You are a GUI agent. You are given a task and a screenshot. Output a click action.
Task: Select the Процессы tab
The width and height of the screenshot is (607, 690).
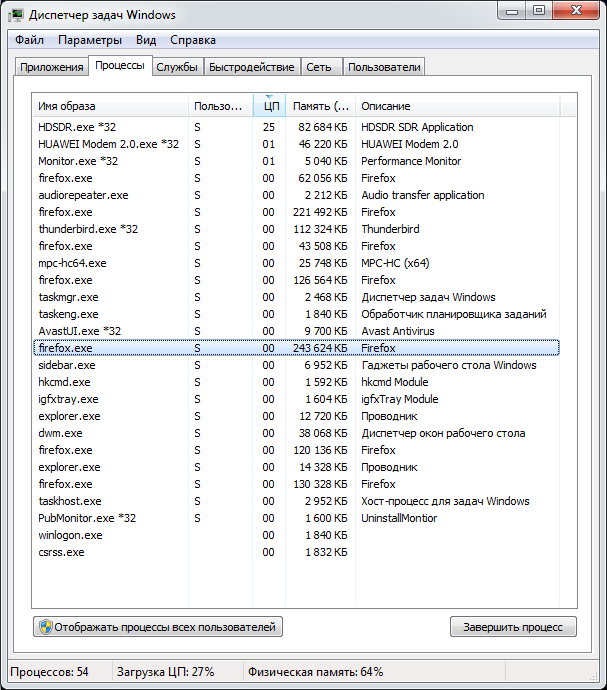click(x=120, y=66)
